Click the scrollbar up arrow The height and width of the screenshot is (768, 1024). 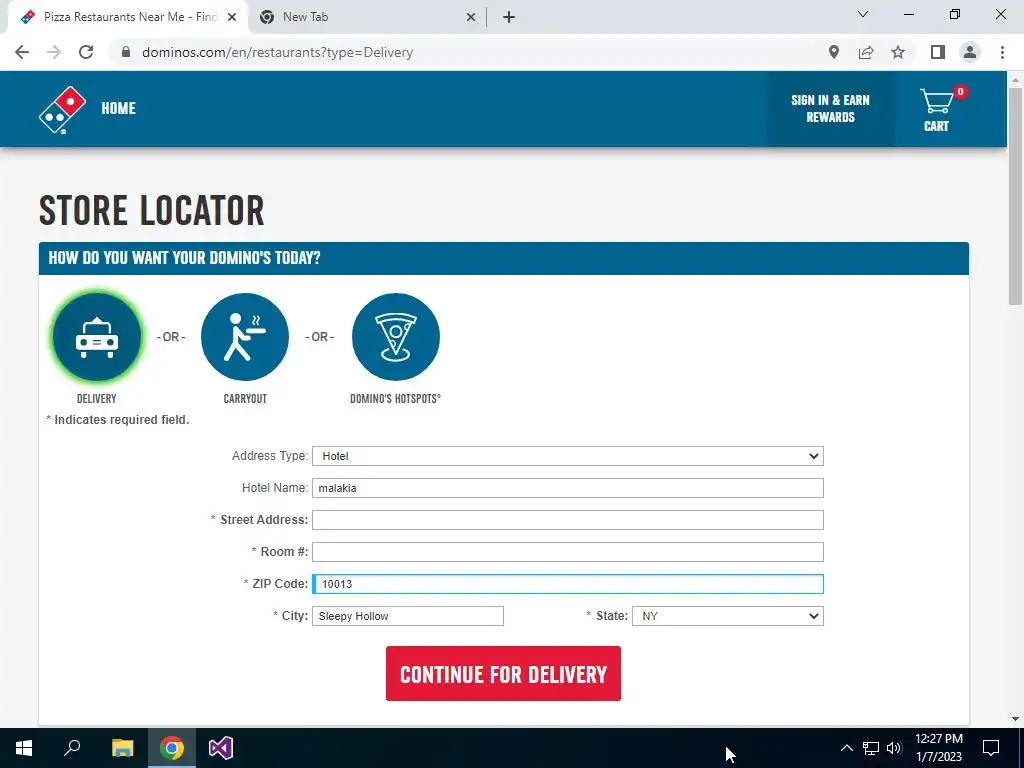(1015, 79)
